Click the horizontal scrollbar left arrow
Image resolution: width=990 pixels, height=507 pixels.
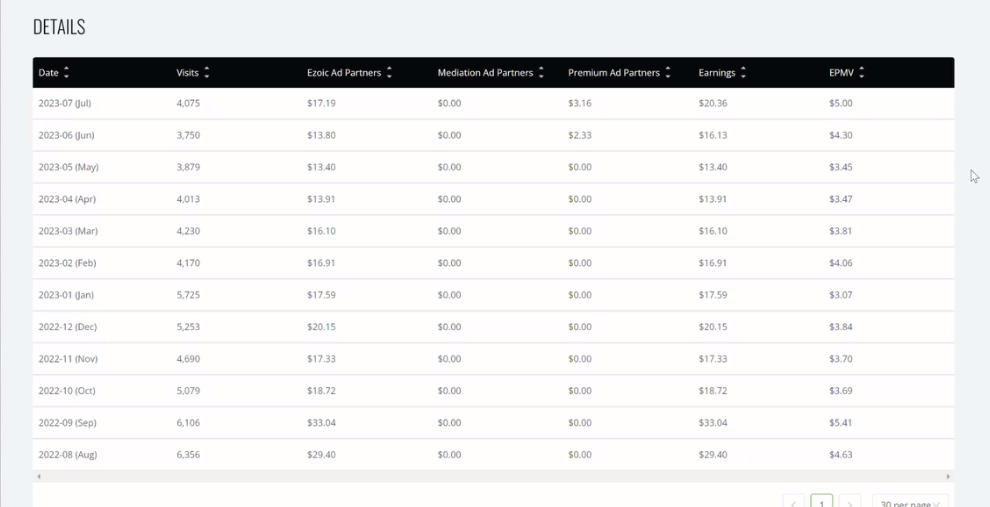click(39, 476)
